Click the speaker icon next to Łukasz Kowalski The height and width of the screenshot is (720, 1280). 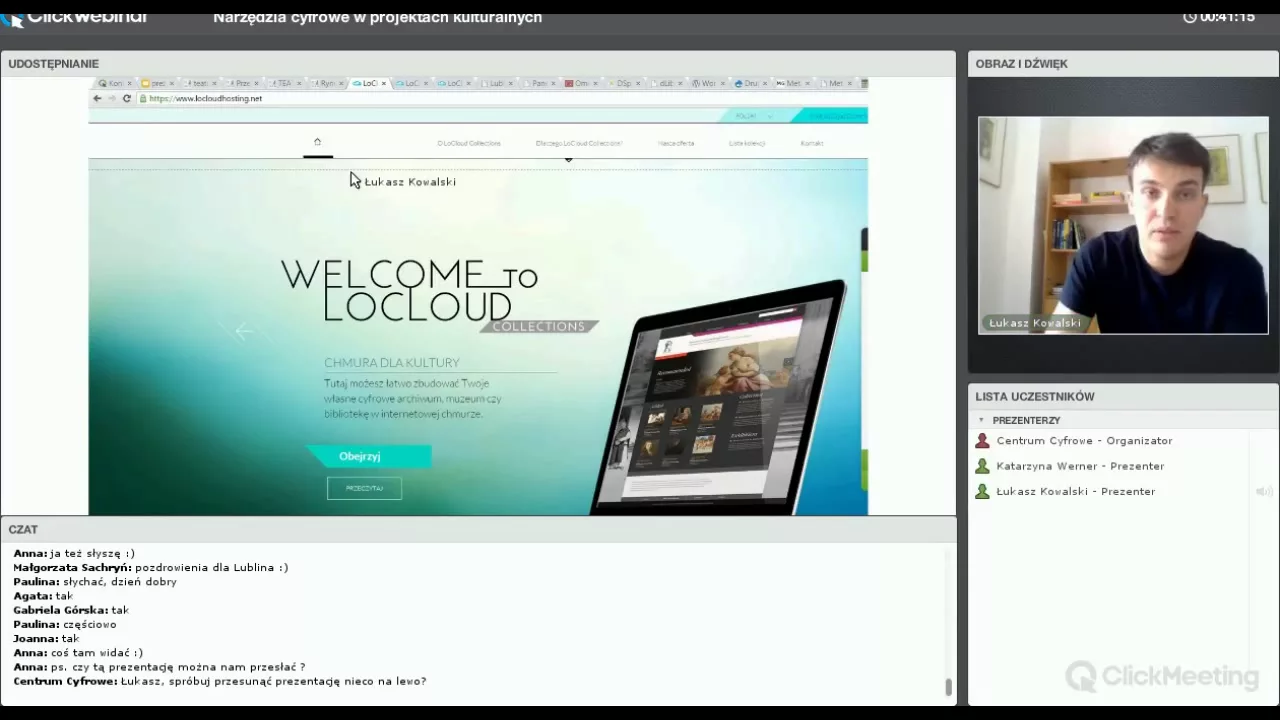[1264, 491]
